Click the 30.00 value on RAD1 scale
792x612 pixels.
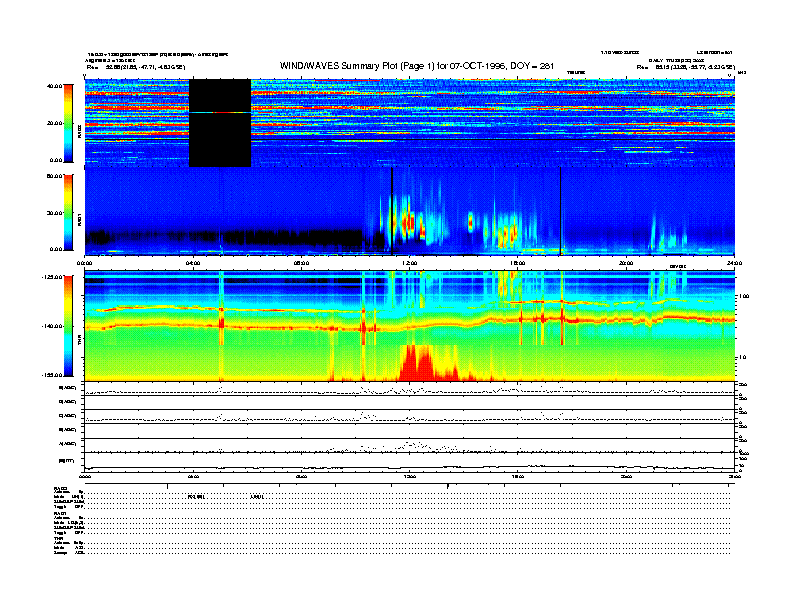click(54, 213)
